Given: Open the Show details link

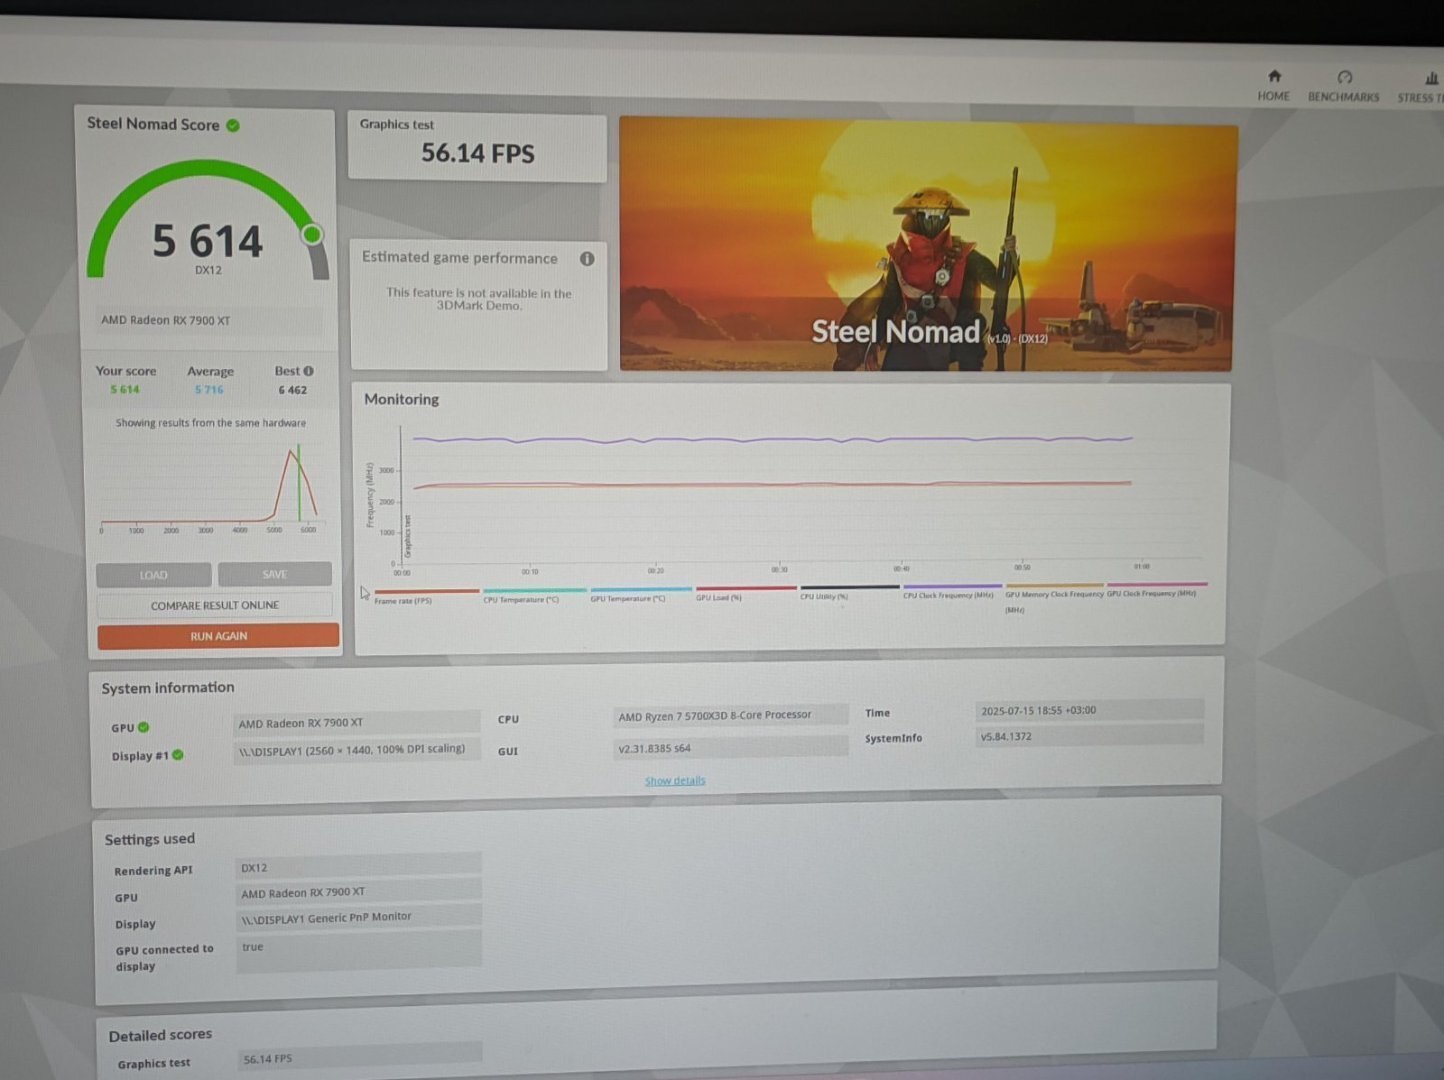Looking at the screenshot, I should point(675,781).
